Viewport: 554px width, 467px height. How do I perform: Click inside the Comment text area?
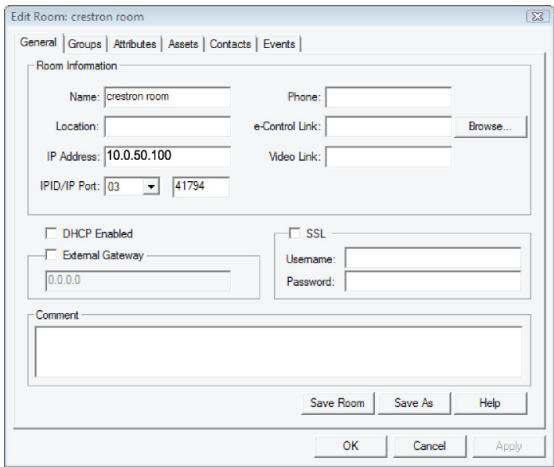click(278, 351)
